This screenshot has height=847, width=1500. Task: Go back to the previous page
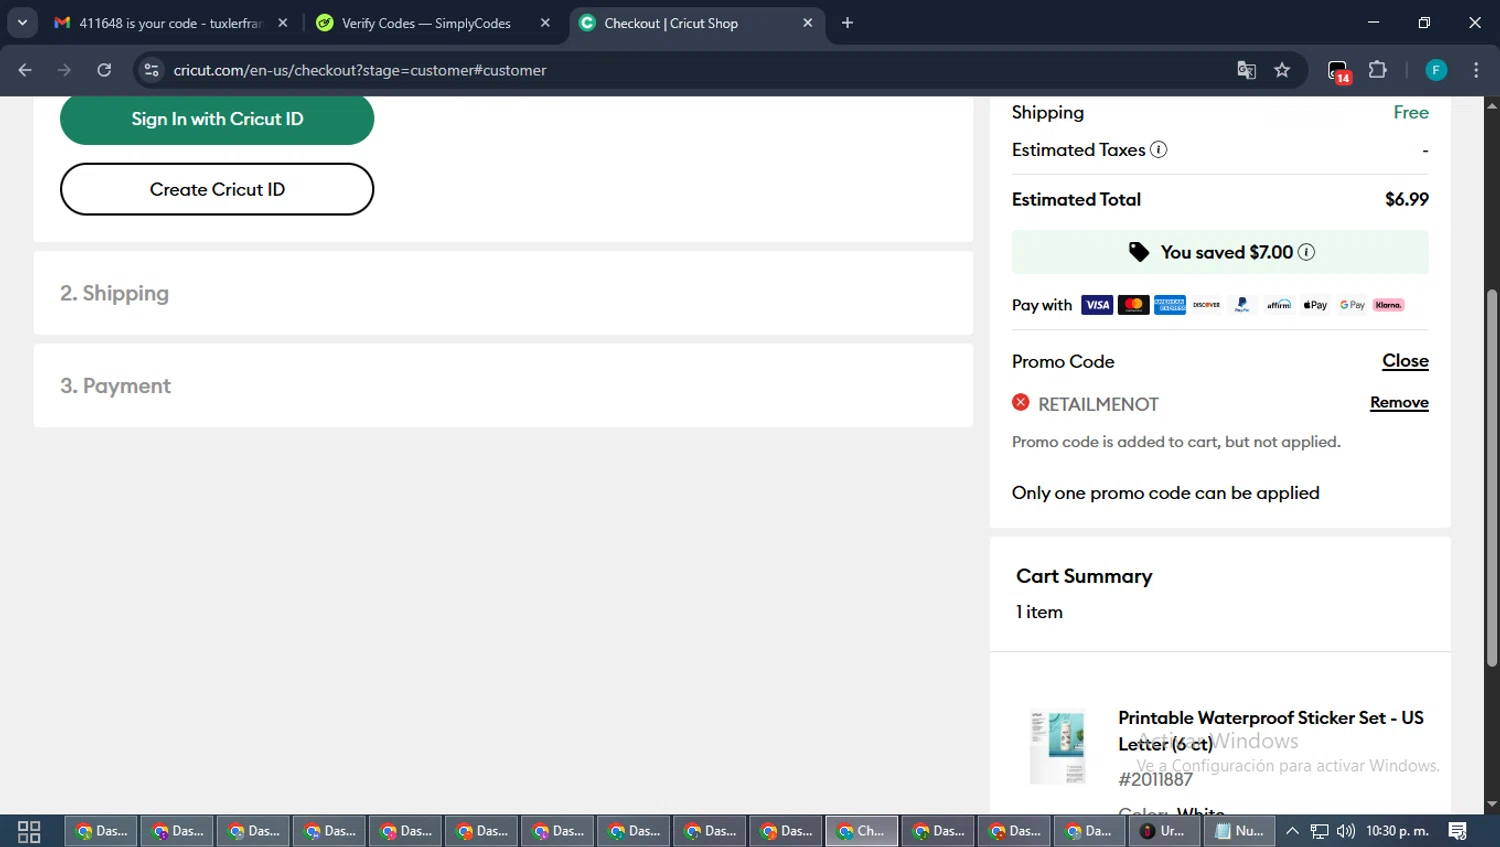(x=25, y=70)
